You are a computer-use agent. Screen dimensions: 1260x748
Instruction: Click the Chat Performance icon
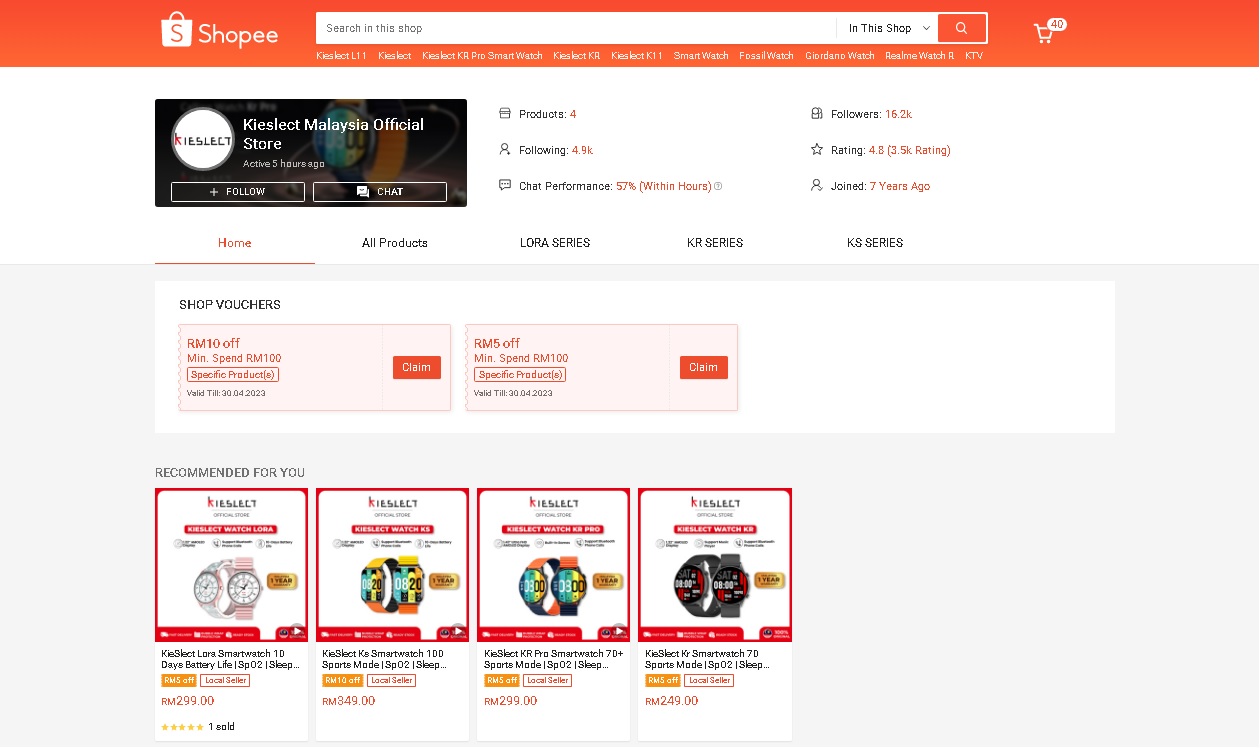pyautogui.click(x=505, y=186)
